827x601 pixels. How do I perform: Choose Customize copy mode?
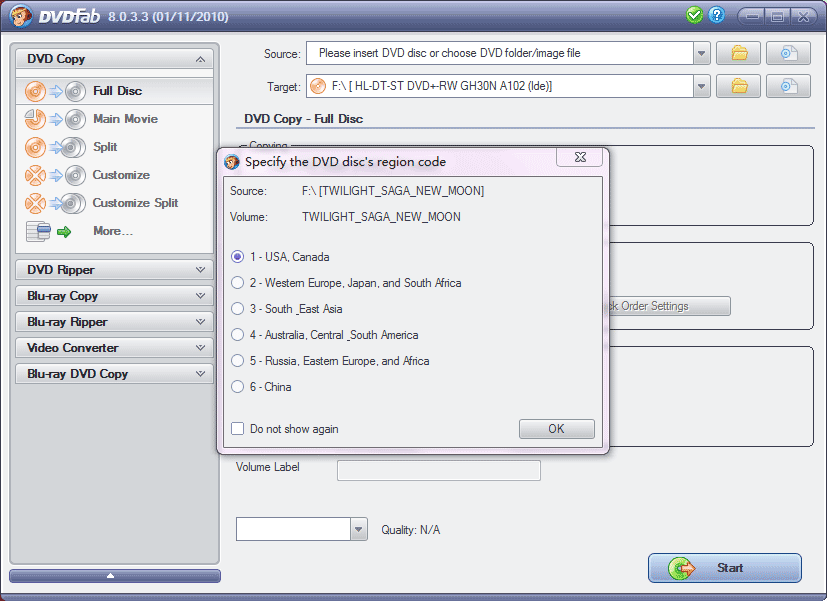click(x=114, y=175)
